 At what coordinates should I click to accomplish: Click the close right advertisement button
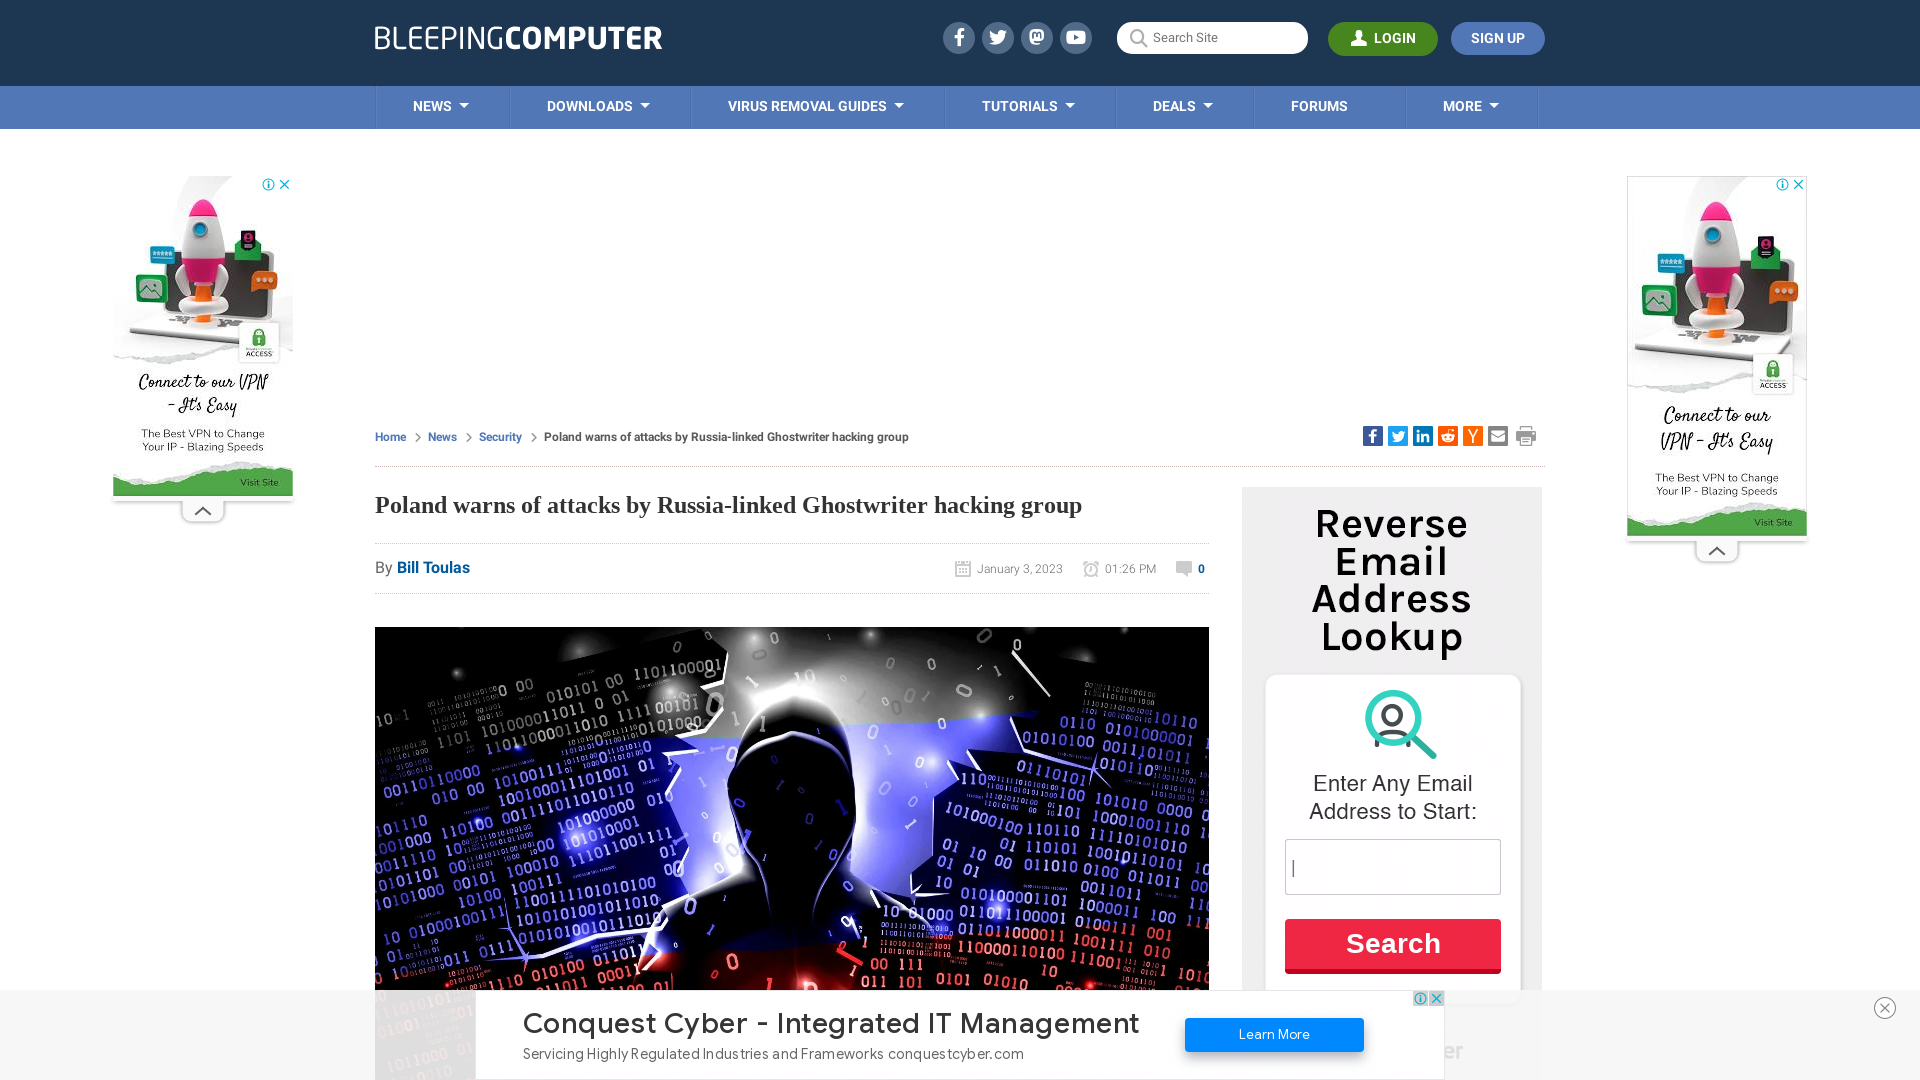tap(1800, 185)
